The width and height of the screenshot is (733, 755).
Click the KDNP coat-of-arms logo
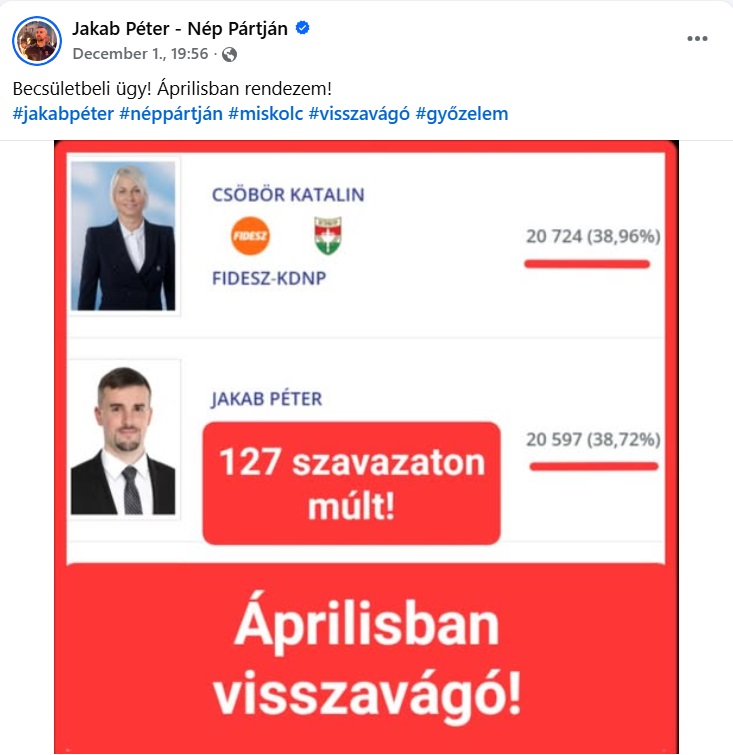point(327,235)
